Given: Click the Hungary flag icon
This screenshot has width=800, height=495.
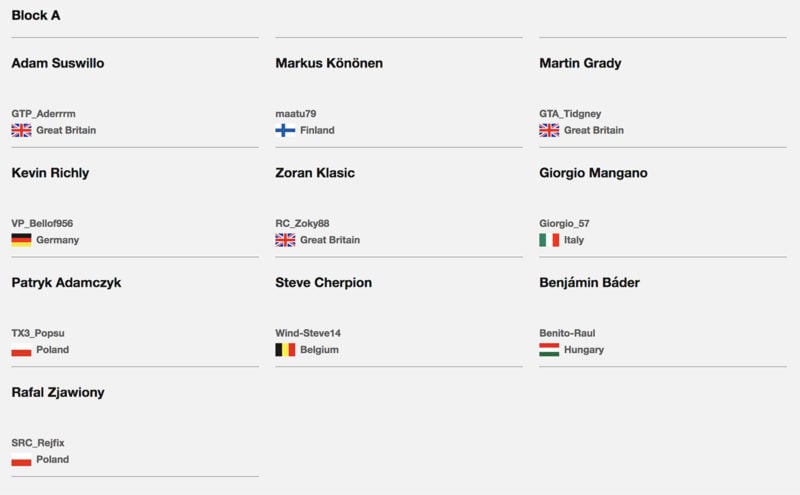Looking at the screenshot, I should click(x=549, y=350).
